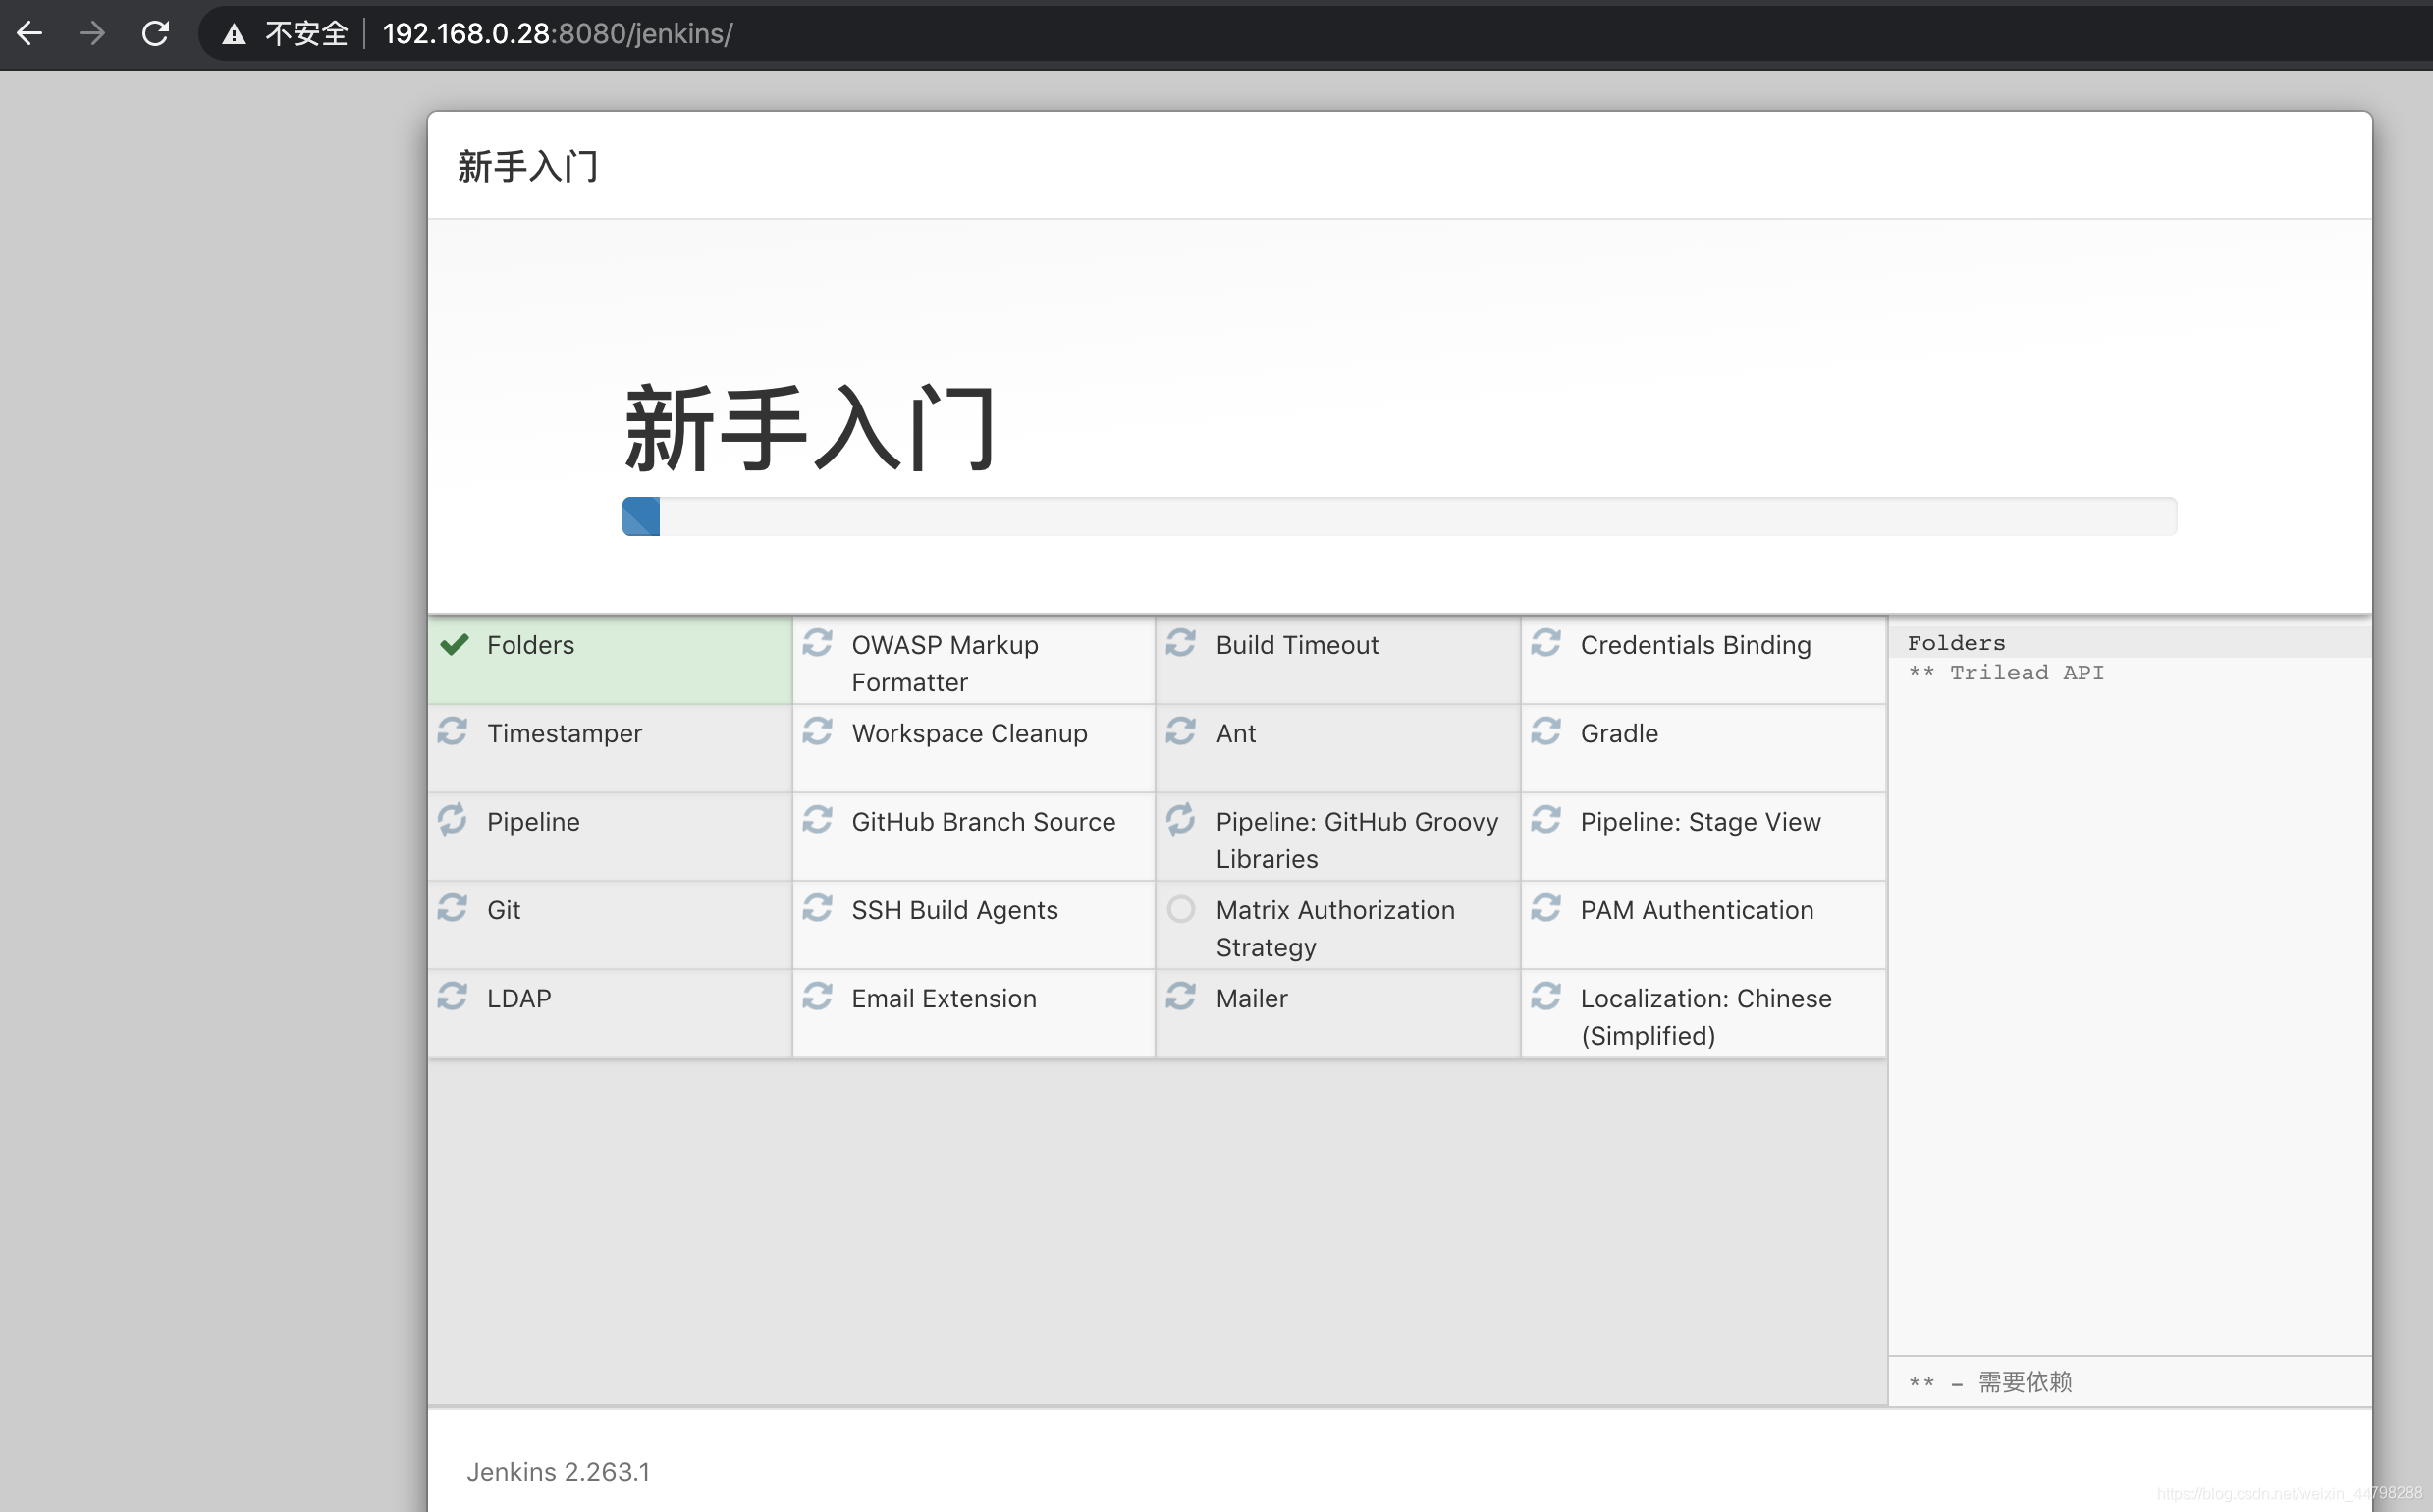Click the Folders entry in the install log
The height and width of the screenshot is (1512, 2433).
coord(1956,643)
